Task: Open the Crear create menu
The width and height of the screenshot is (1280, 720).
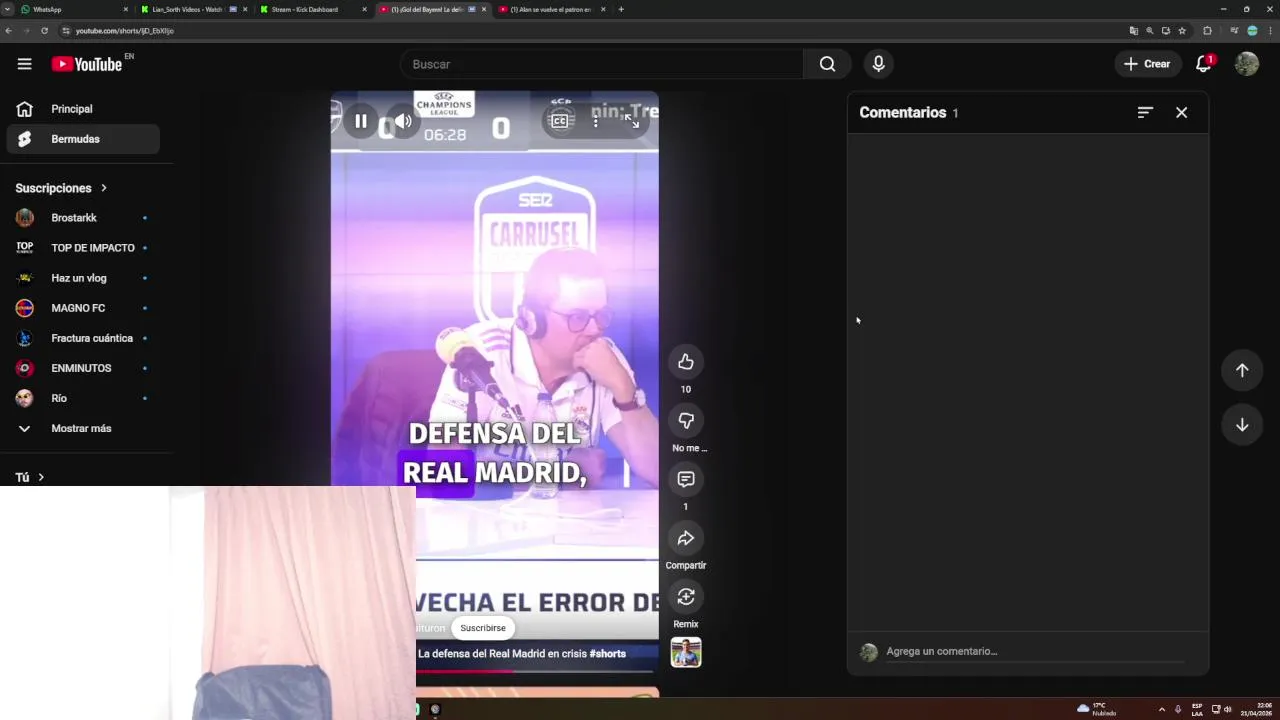Action: (1147, 64)
